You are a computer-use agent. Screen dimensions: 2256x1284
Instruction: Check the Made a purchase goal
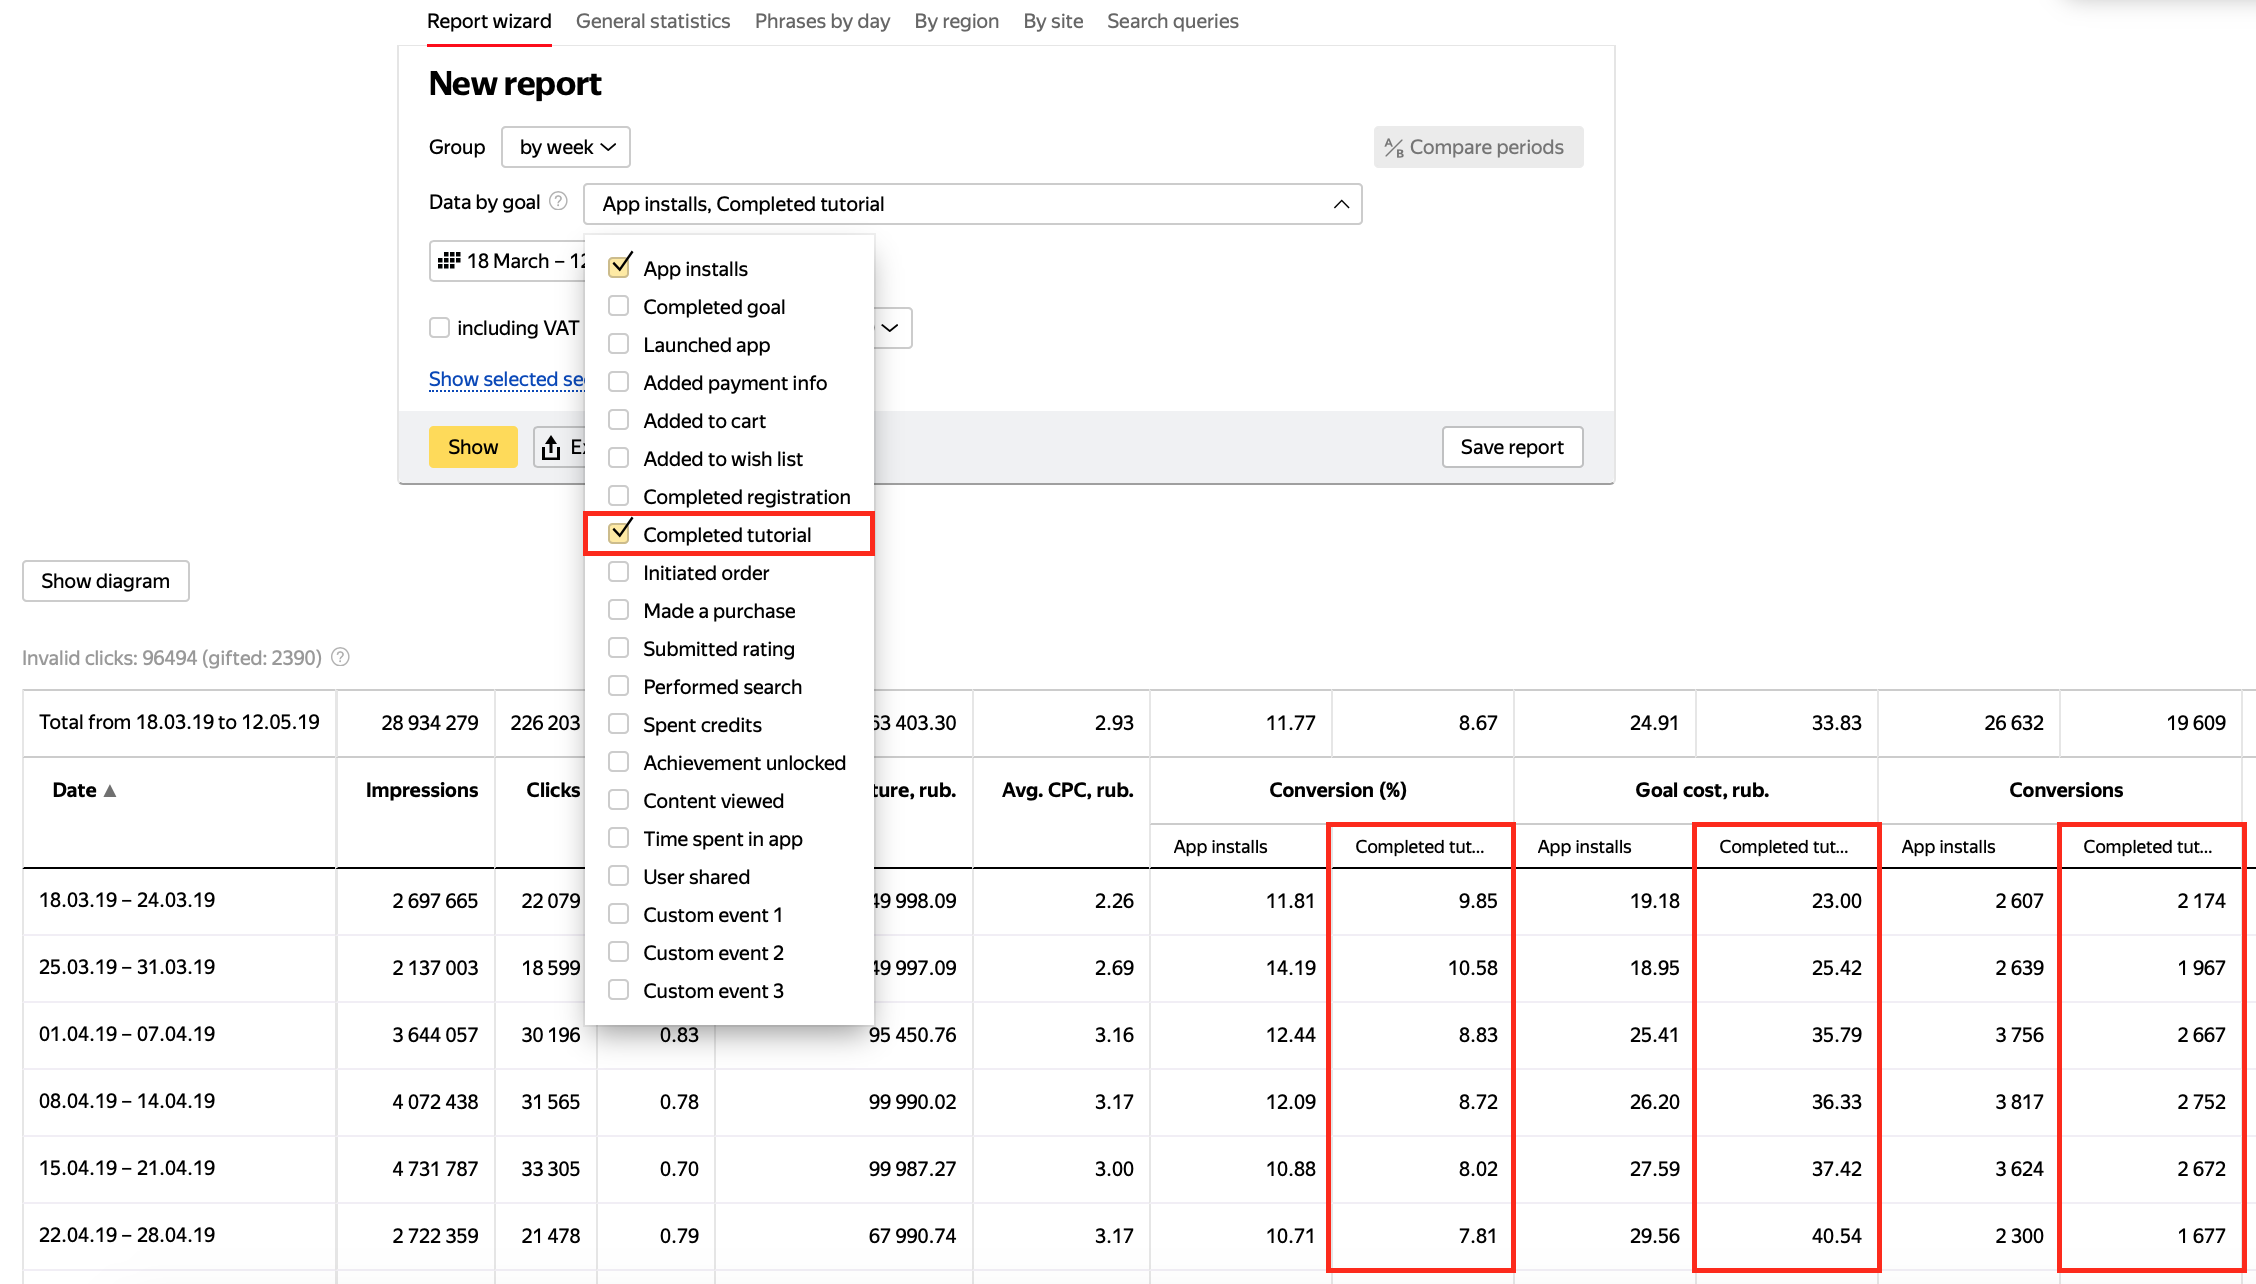[x=619, y=610]
